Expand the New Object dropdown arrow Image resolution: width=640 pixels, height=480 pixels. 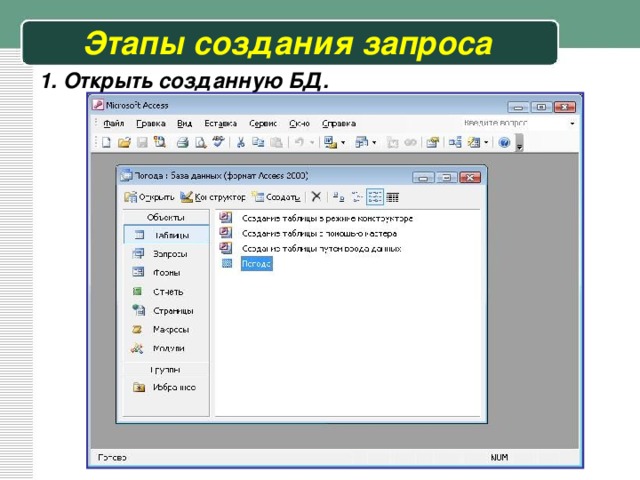click(486, 142)
